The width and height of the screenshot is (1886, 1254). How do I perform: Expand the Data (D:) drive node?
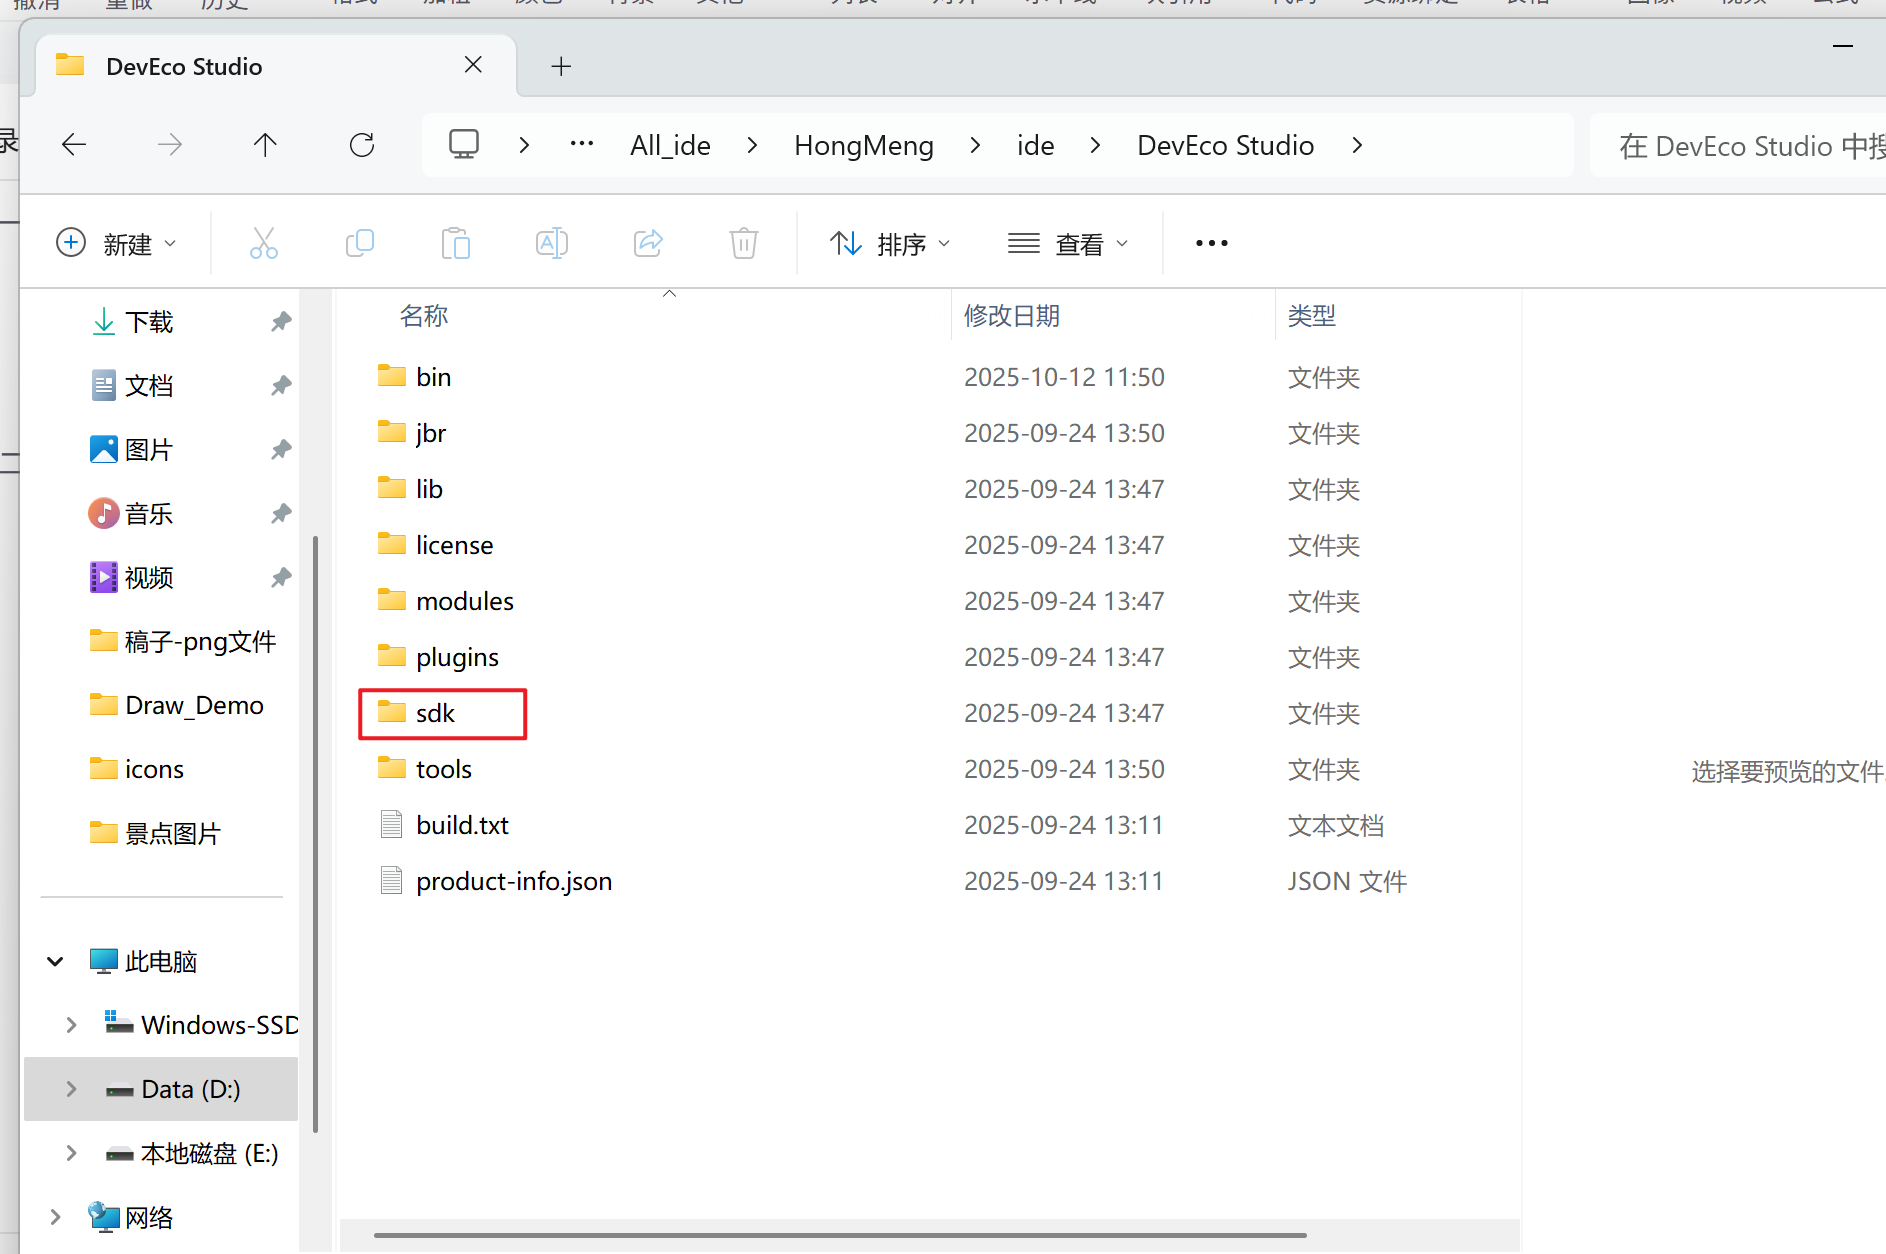tap(71, 1089)
